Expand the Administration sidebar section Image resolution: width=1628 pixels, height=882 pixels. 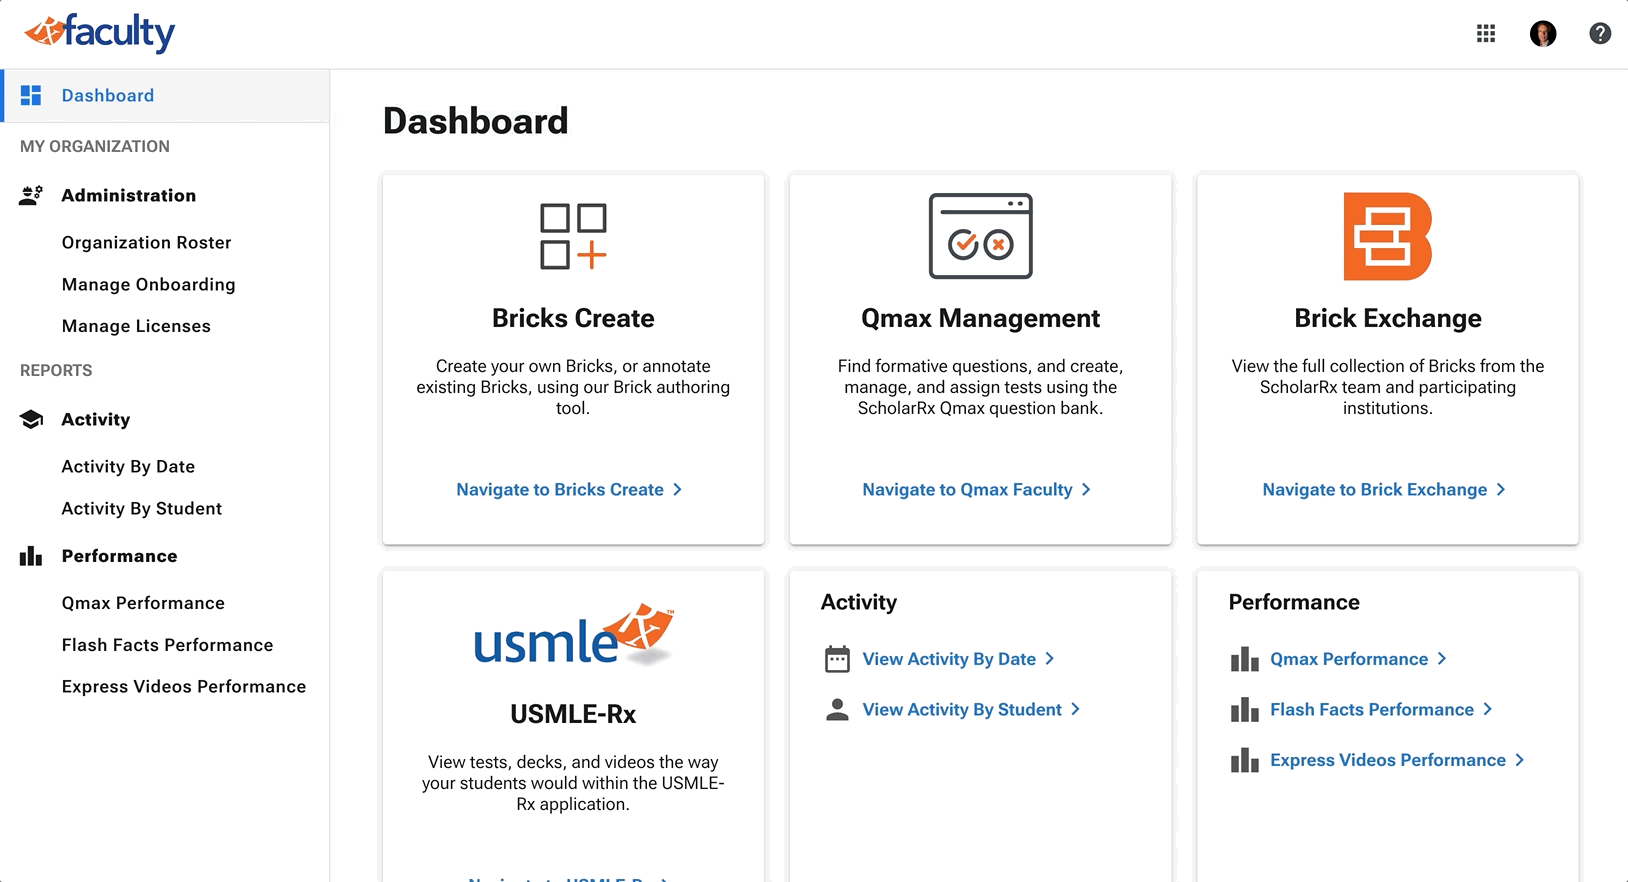128,196
